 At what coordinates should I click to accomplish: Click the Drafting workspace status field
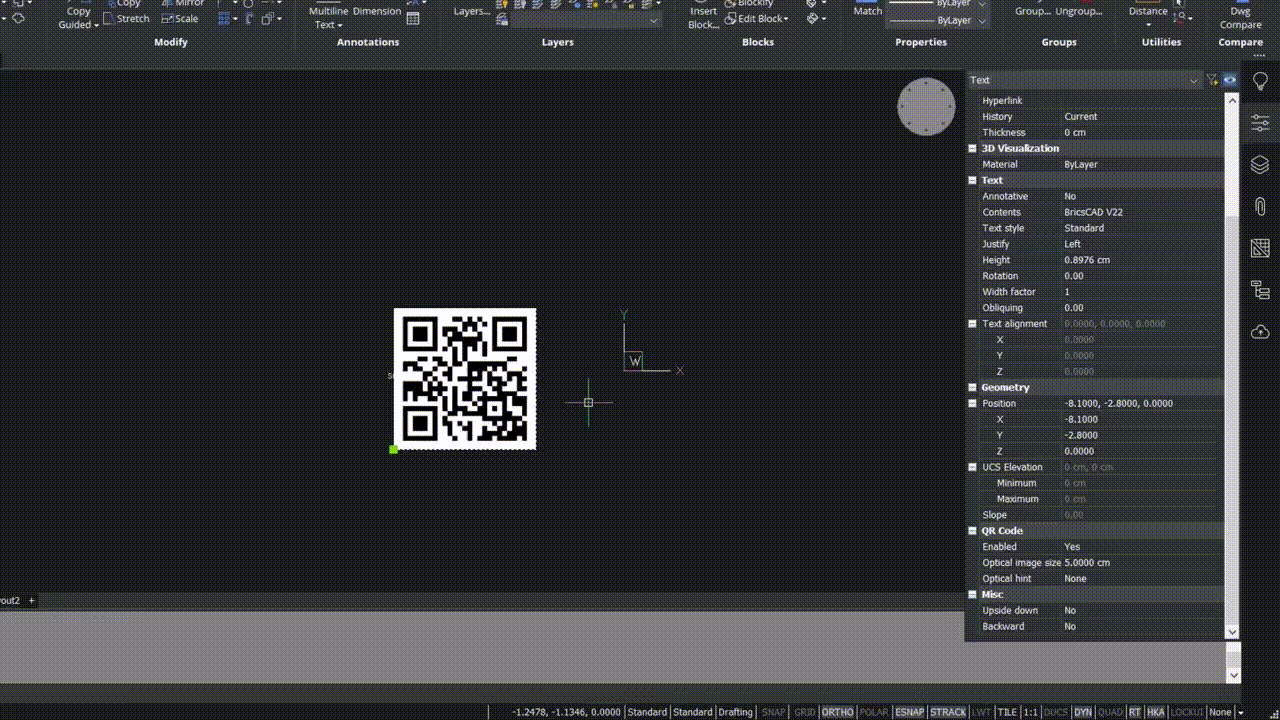tap(735, 712)
